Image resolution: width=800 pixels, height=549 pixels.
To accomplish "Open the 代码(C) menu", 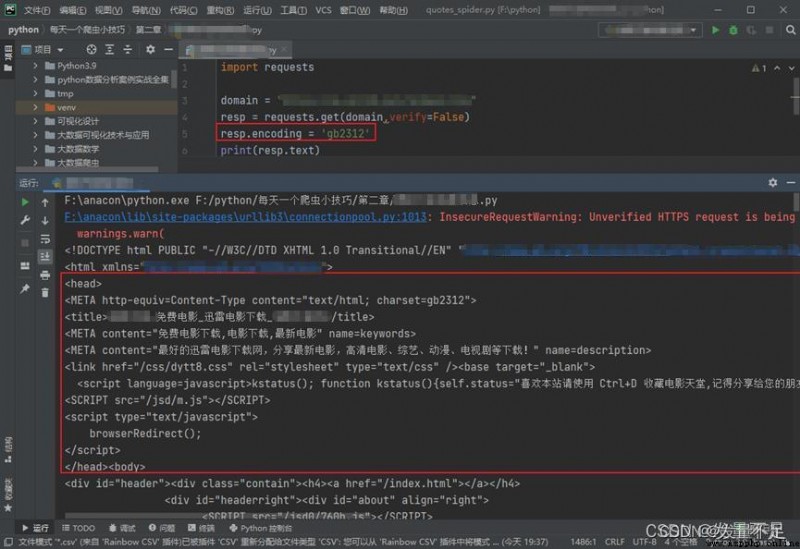I will click(x=183, y=10).
